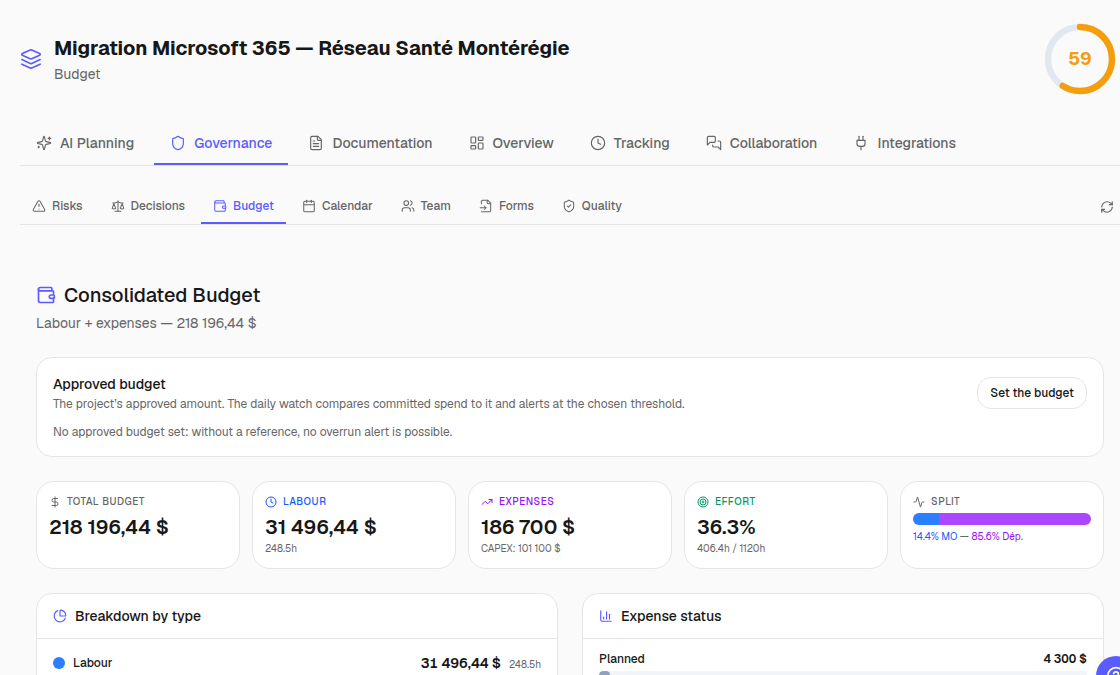
Task: Switch to the Collaboration tab
Action: point(761,143)
